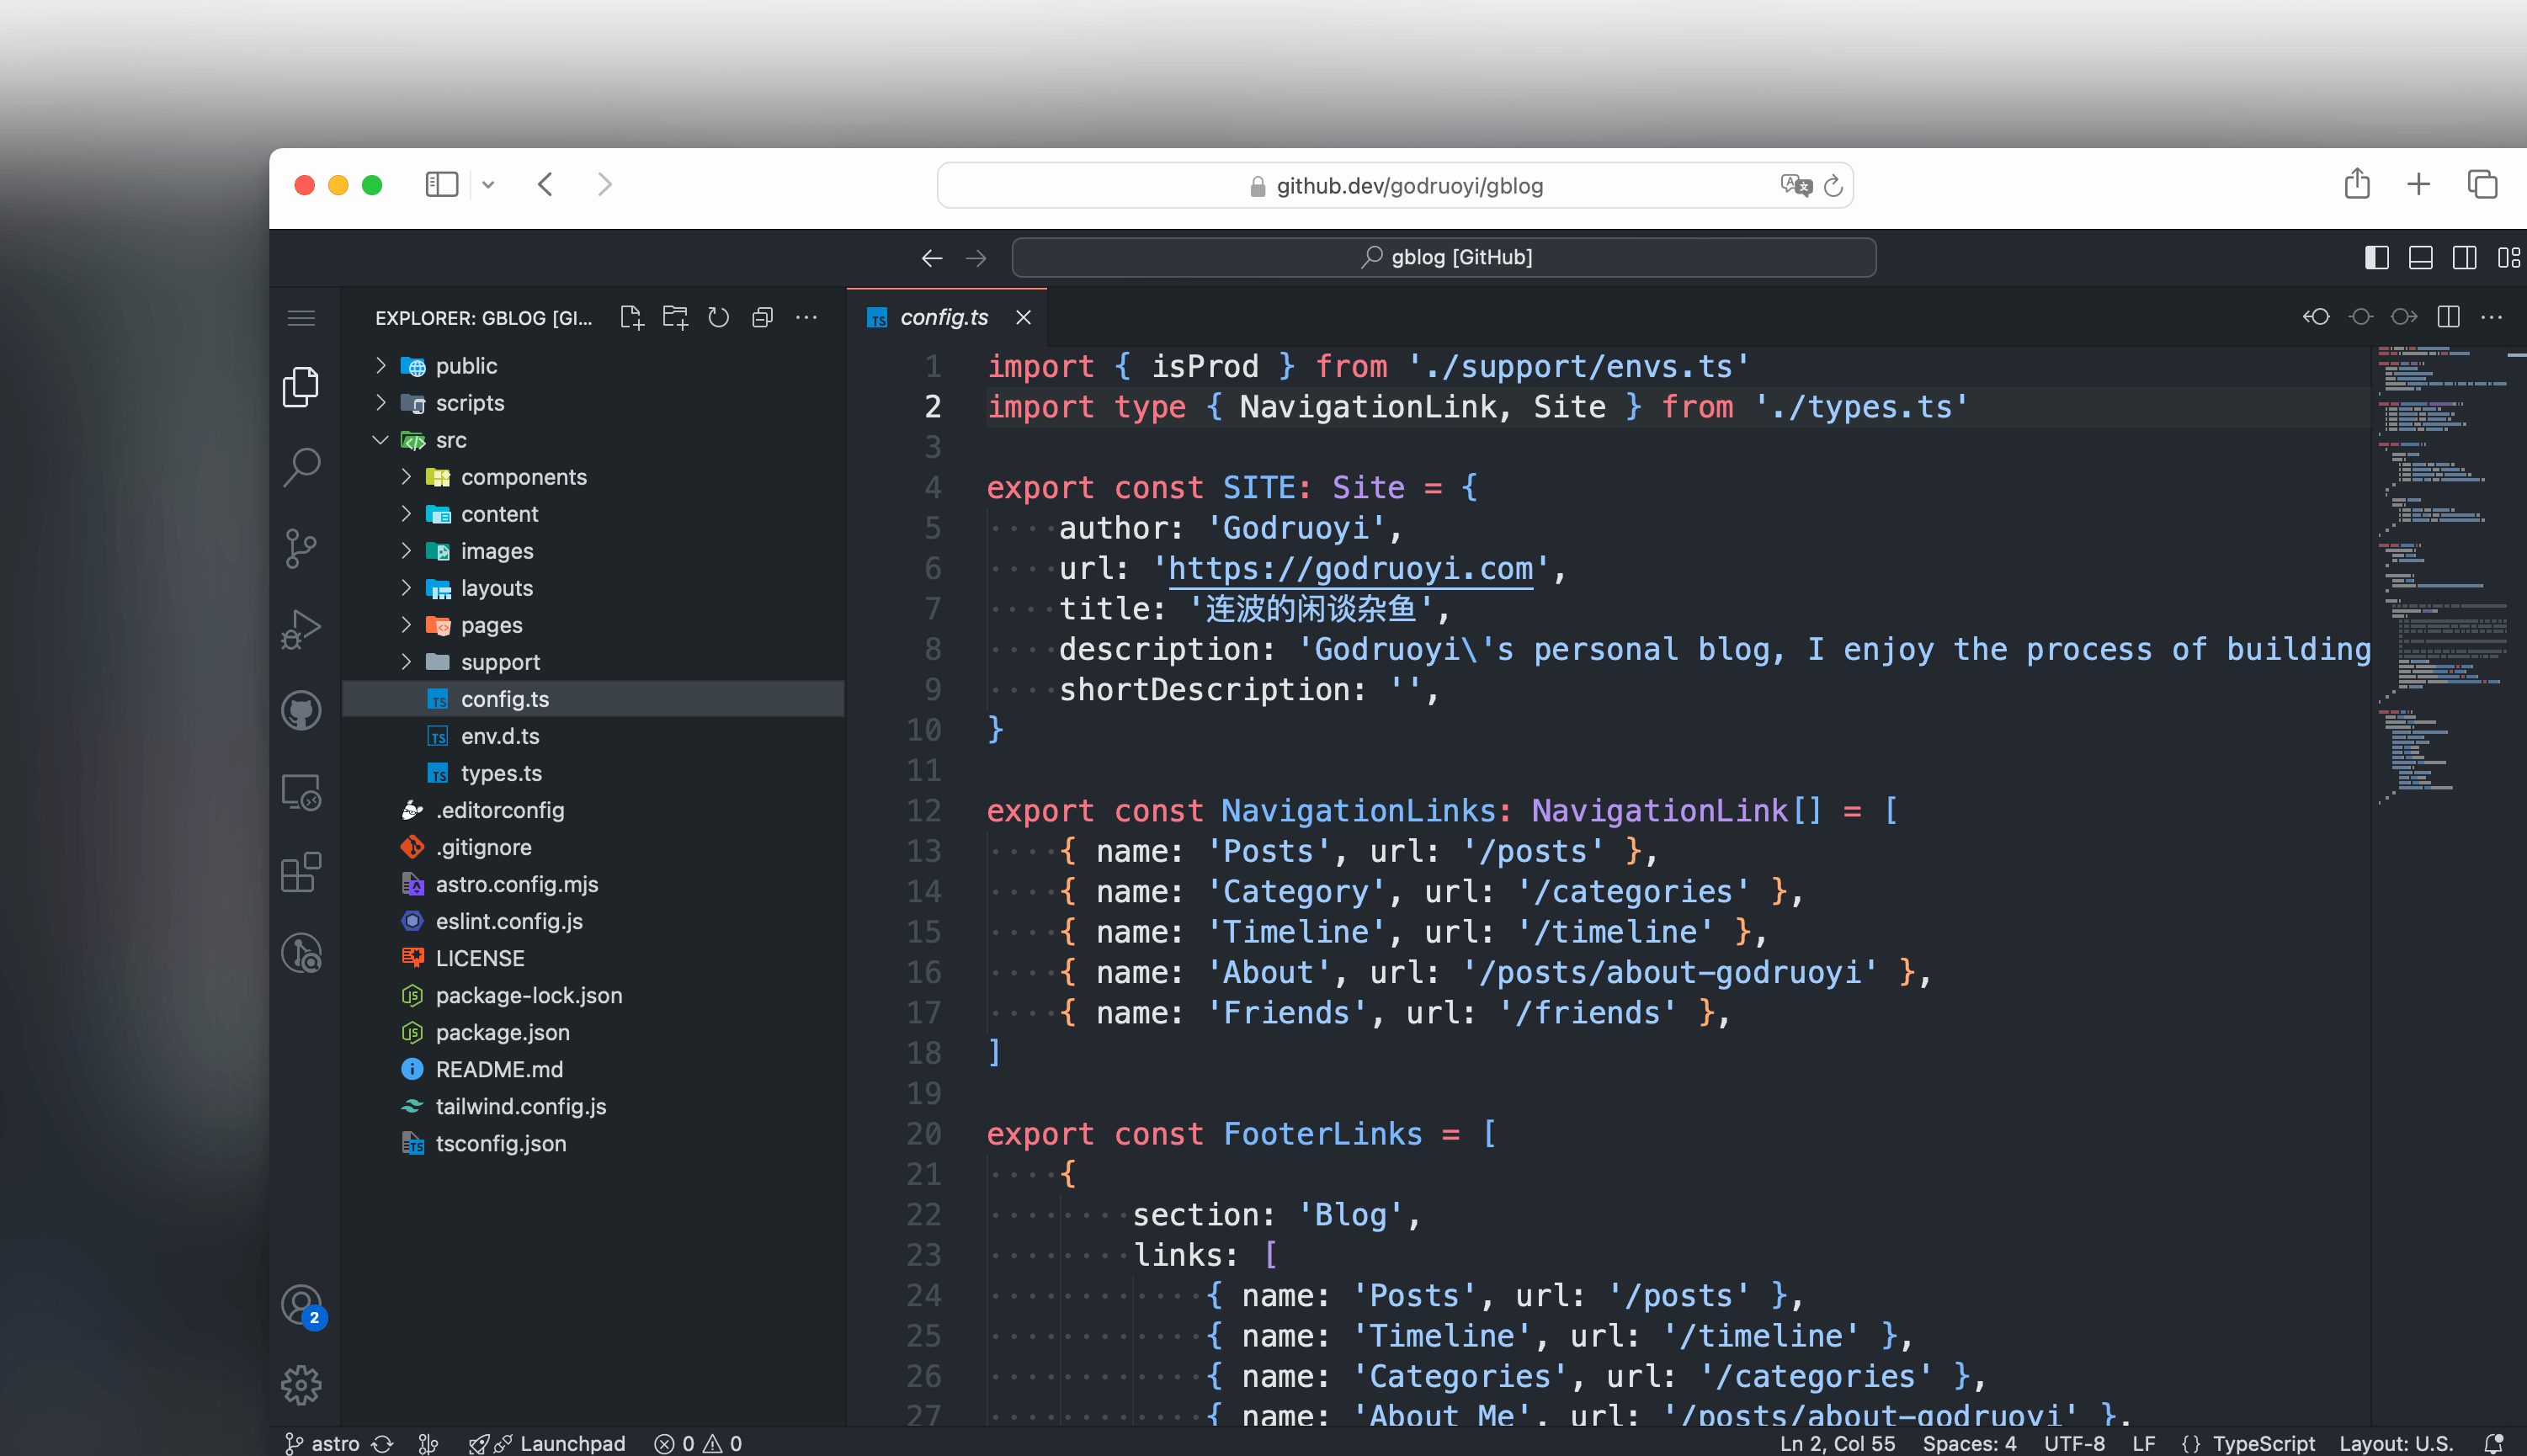Click the Safari address bar
2527x1456 pixels.
pos(1395,185)
